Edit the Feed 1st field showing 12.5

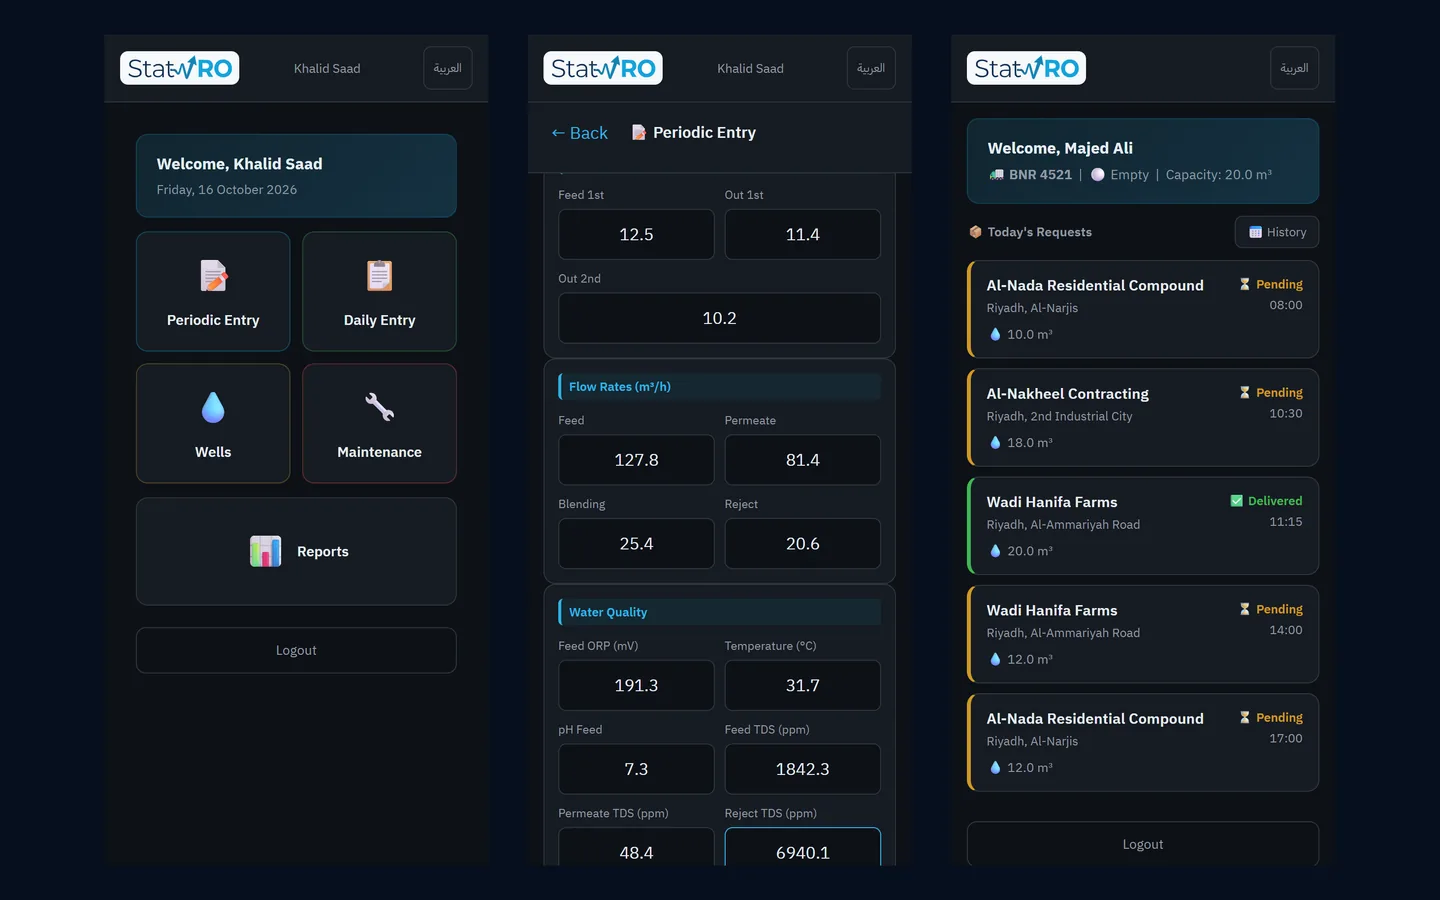(x=636, y=234)
